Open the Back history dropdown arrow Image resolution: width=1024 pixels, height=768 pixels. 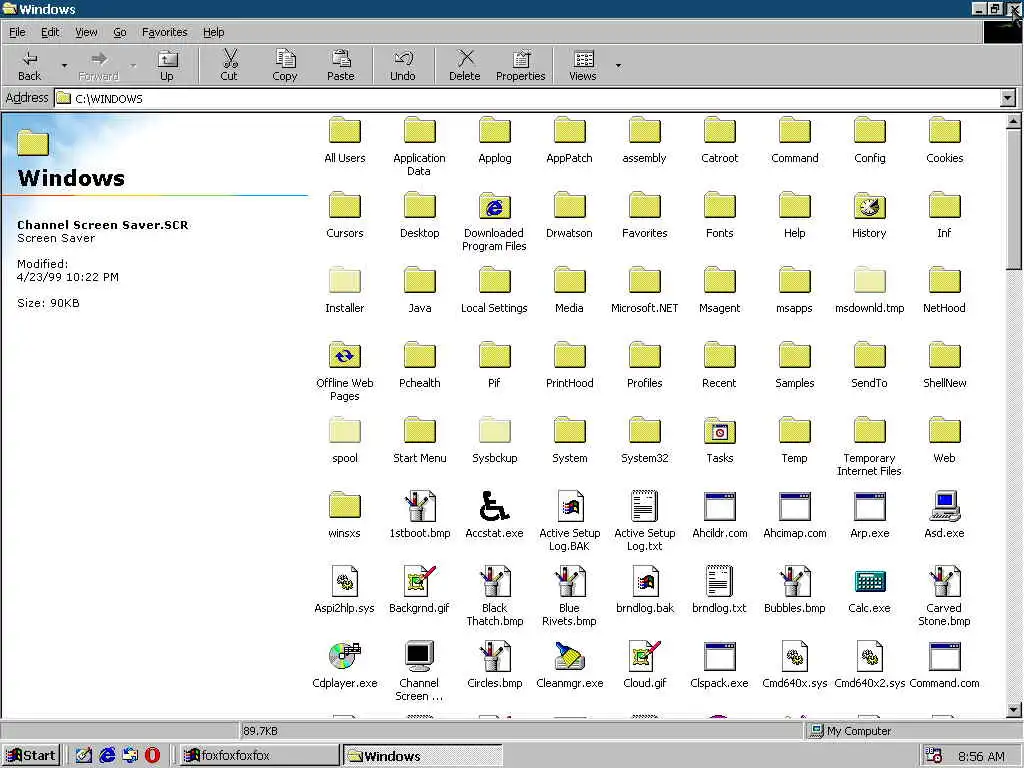pyautogui.click(x=64, y=65)
